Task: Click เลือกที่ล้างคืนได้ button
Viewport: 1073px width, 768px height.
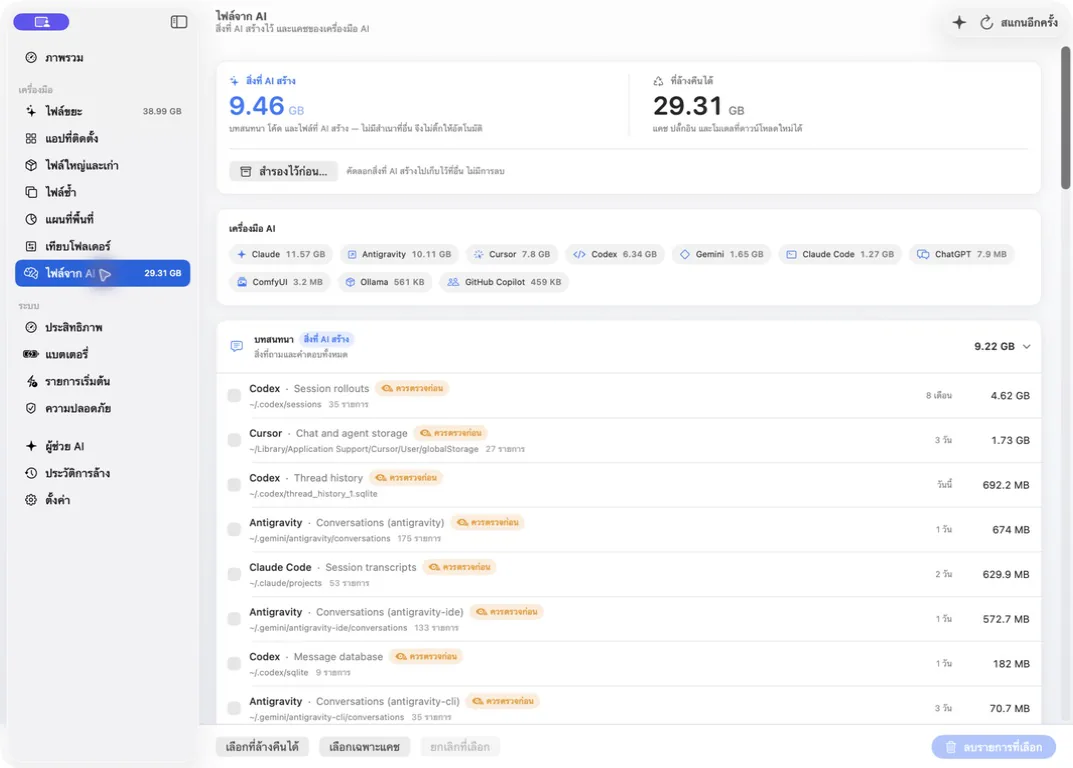Action: point(262,747)
